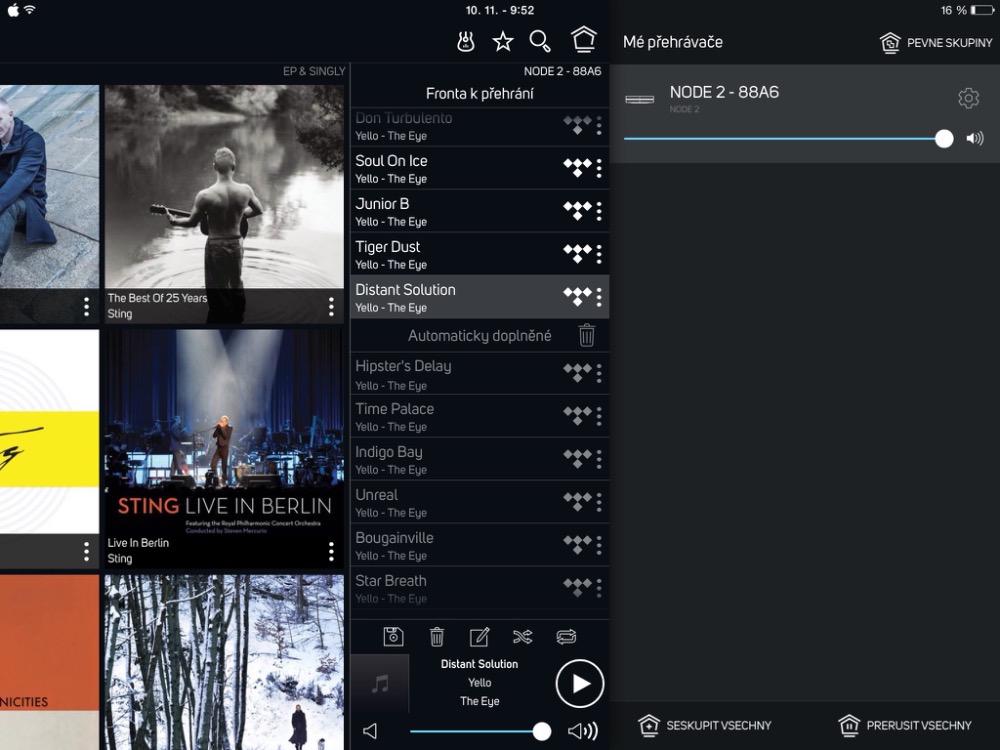Mute NODE 2 player speaker icon
Viewport: 1000px width, 750px height.
click(974, 138)
